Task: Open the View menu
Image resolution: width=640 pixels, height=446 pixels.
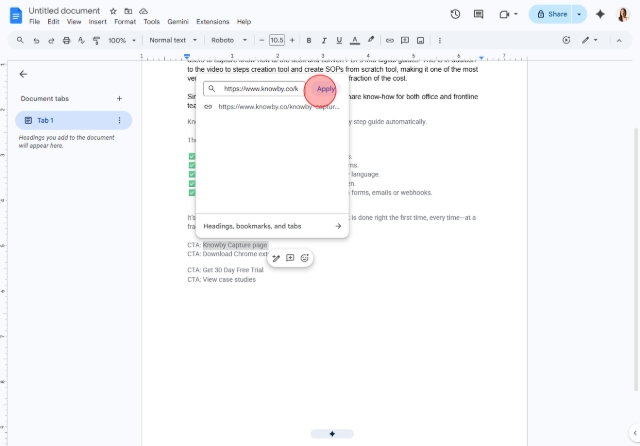Action: [74, 22]
